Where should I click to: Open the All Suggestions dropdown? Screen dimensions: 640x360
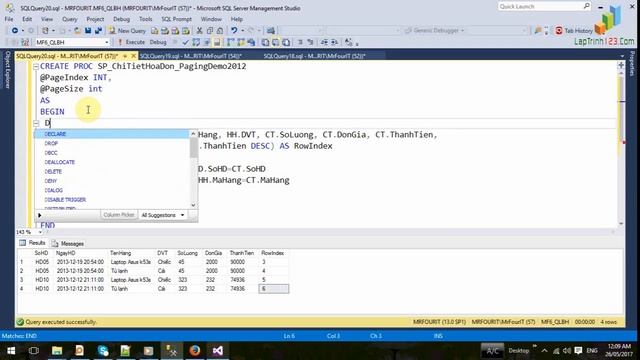click(x=162, y=215)
